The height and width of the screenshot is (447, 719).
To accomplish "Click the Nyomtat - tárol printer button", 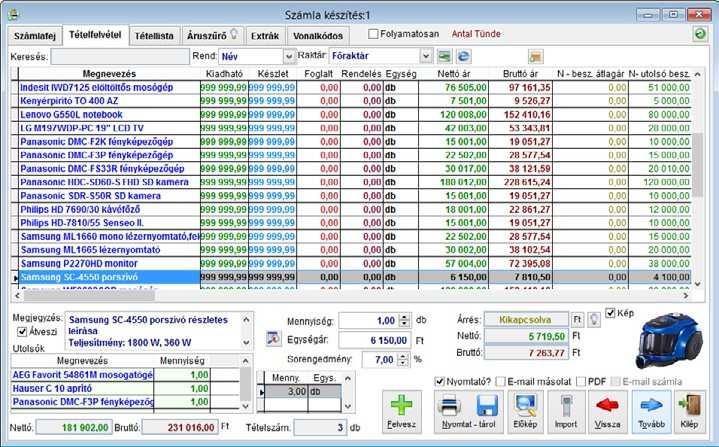I will coord(468,412).
